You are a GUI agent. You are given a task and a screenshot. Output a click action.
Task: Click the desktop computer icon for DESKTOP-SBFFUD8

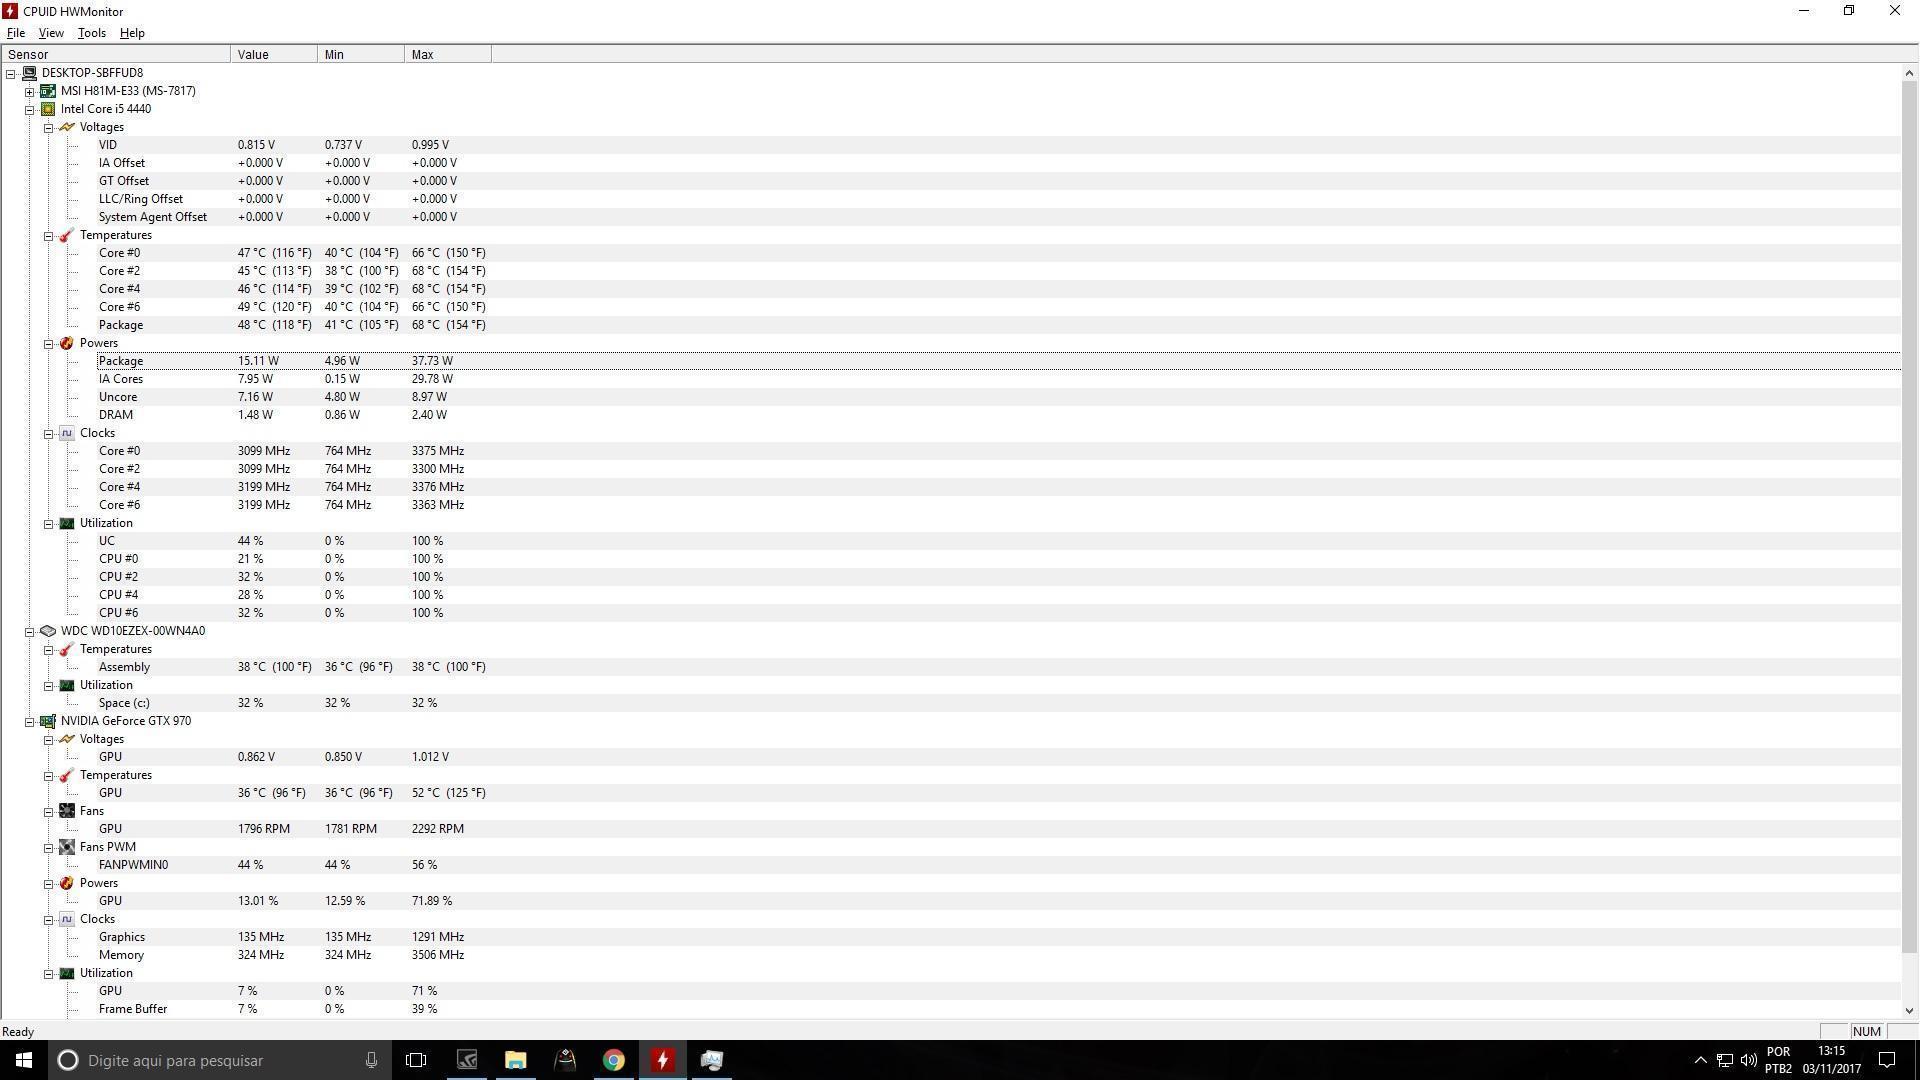click(29, 73)
